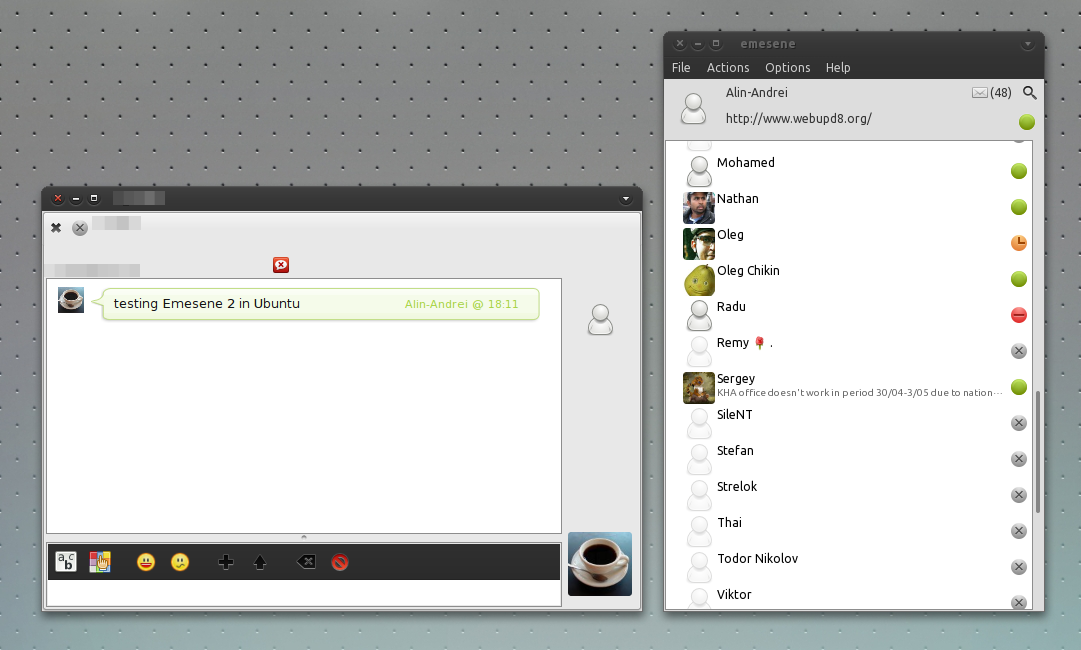Block the contact with the red prohibited icon

[x=340, y=562]
